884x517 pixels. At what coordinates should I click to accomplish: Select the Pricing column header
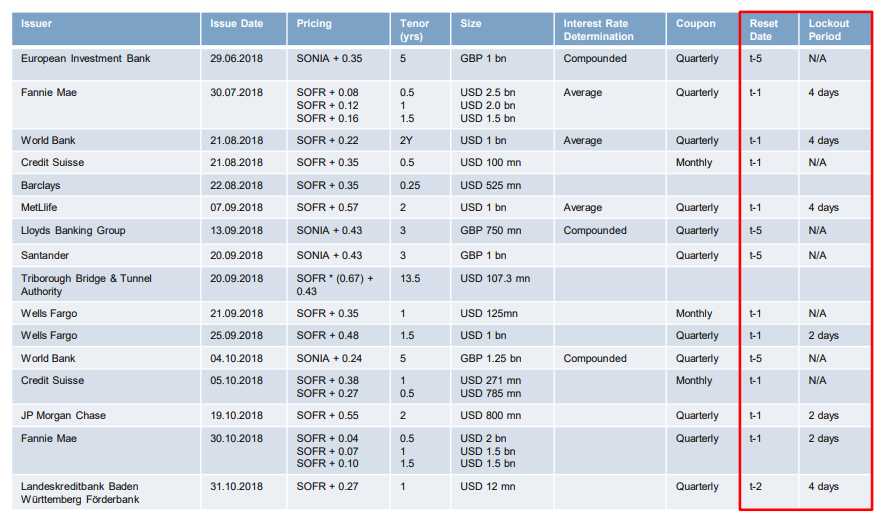click(x=339, y=29)
